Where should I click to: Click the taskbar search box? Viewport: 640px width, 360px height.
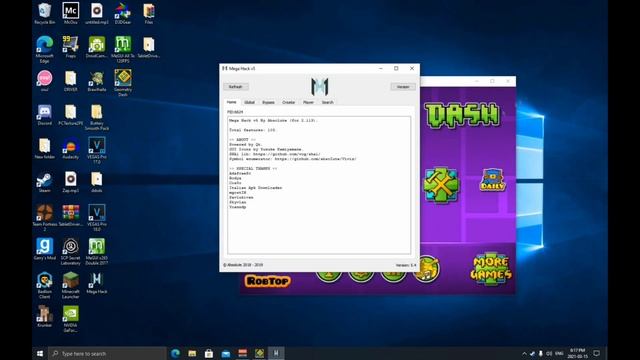(108, 353)
